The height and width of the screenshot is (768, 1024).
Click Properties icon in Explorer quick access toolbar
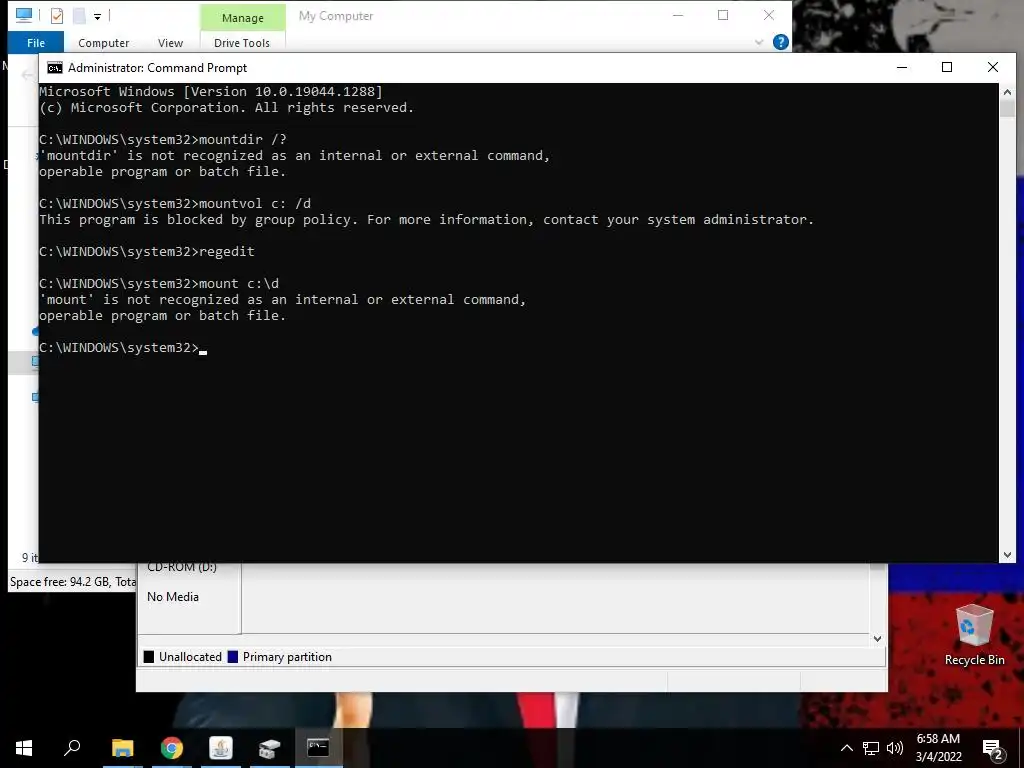coord(57,16)
